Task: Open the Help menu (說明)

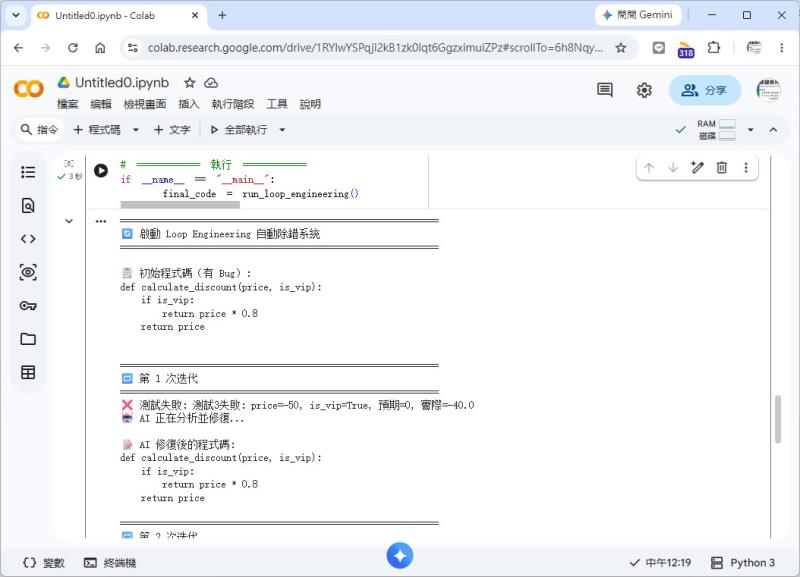Action: 310,104
